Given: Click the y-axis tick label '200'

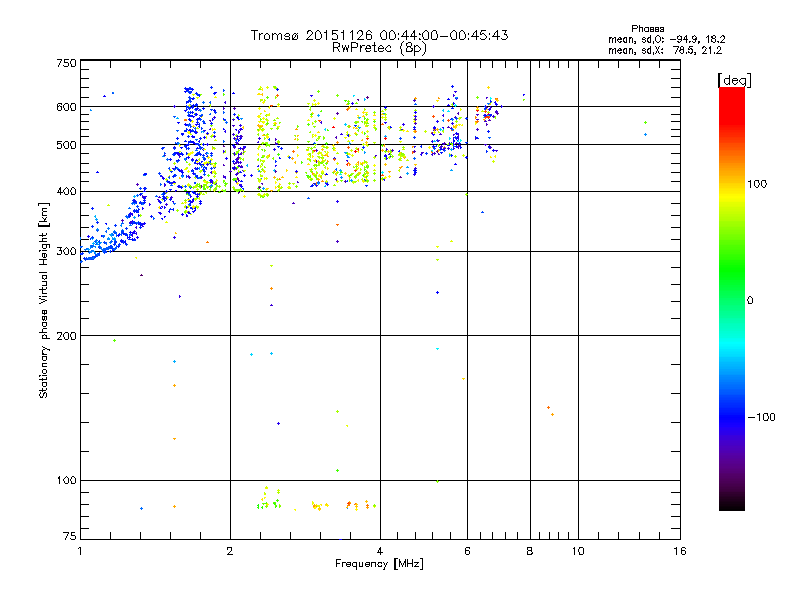Looking at the screenshot, I should point(66,336).
